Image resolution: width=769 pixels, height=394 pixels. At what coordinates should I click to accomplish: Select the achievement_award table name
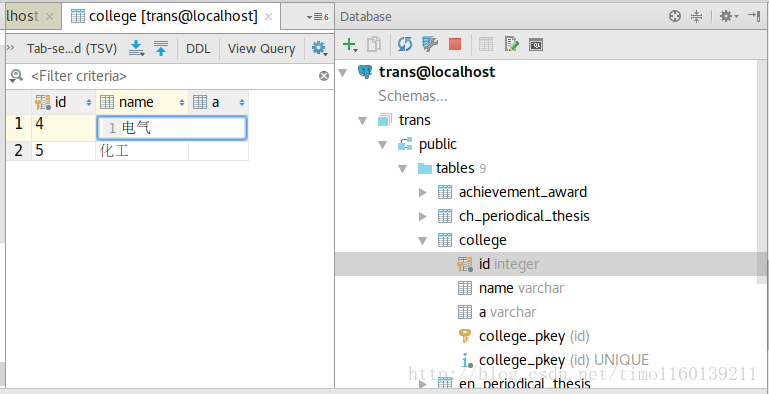point(523,192)
